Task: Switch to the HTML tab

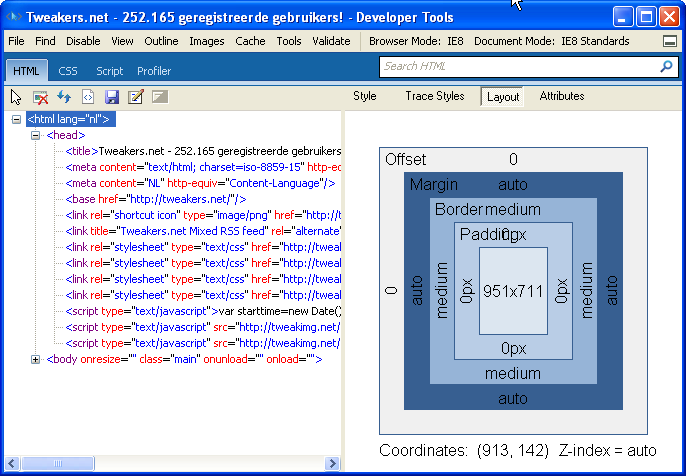Action: click(26, 71)
